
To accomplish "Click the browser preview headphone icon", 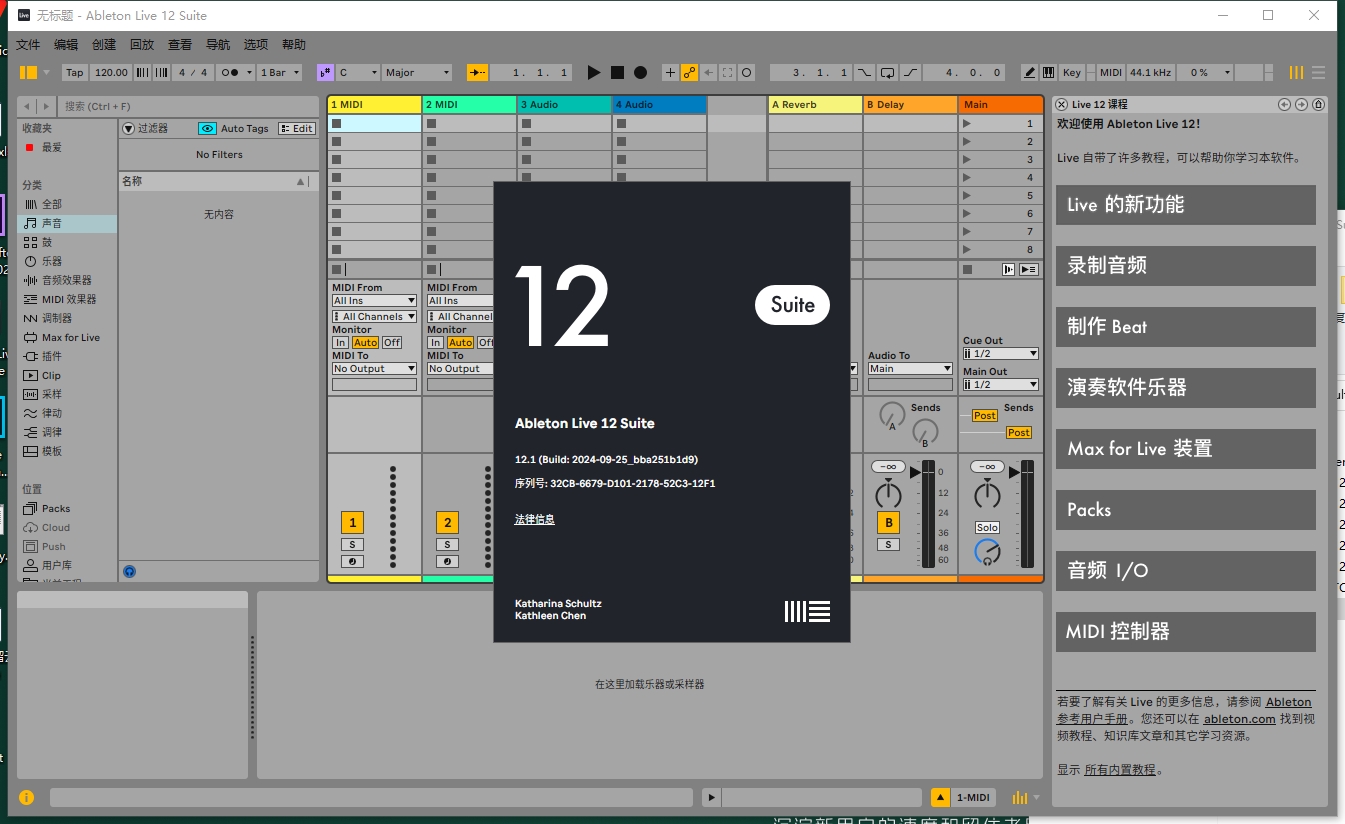I will click(129, 572).
